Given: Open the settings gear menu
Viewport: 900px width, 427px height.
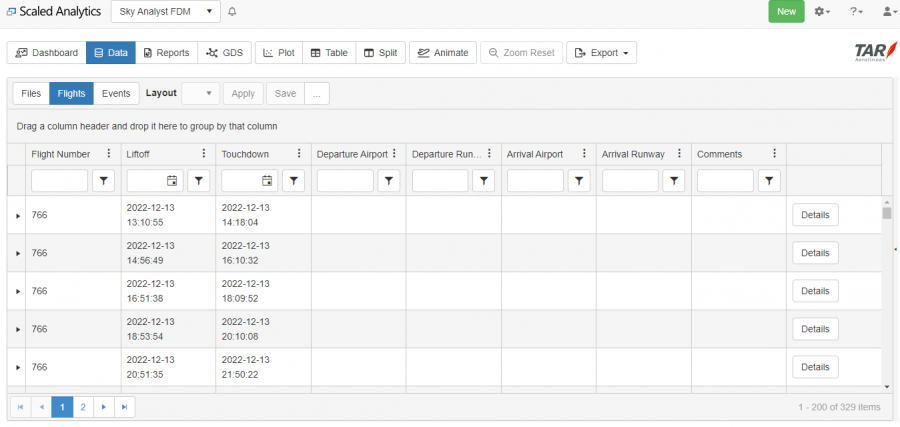Looking at the screenshot, I should tap(822, 12).
